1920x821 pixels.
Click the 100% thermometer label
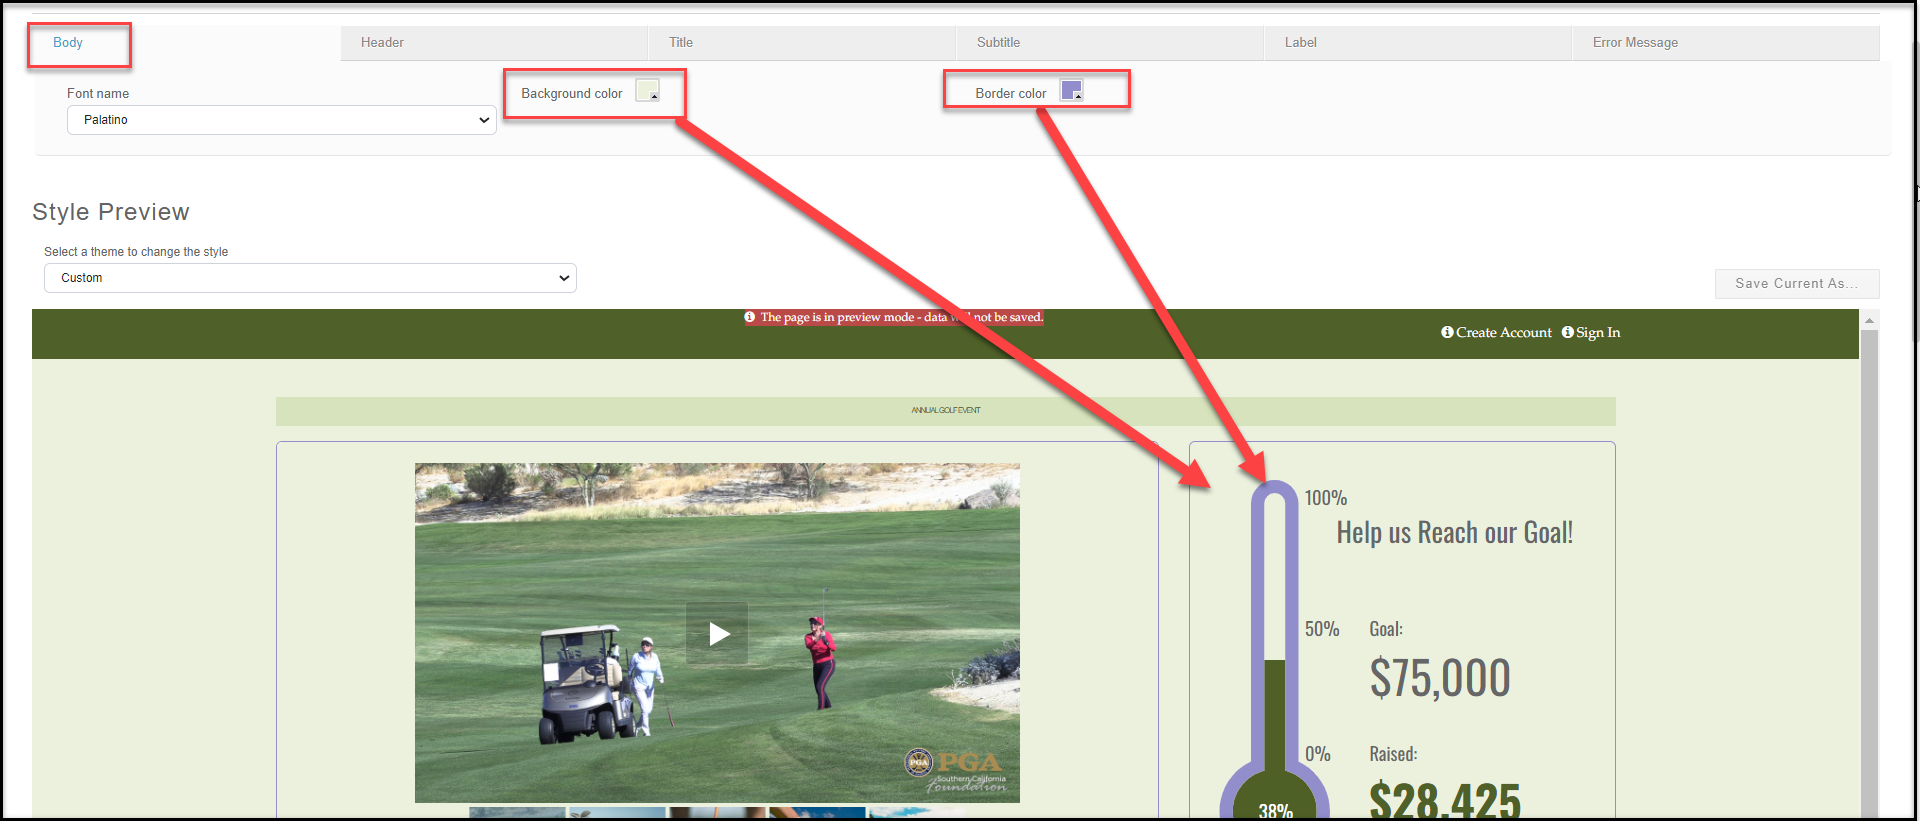coord(1326,498)
